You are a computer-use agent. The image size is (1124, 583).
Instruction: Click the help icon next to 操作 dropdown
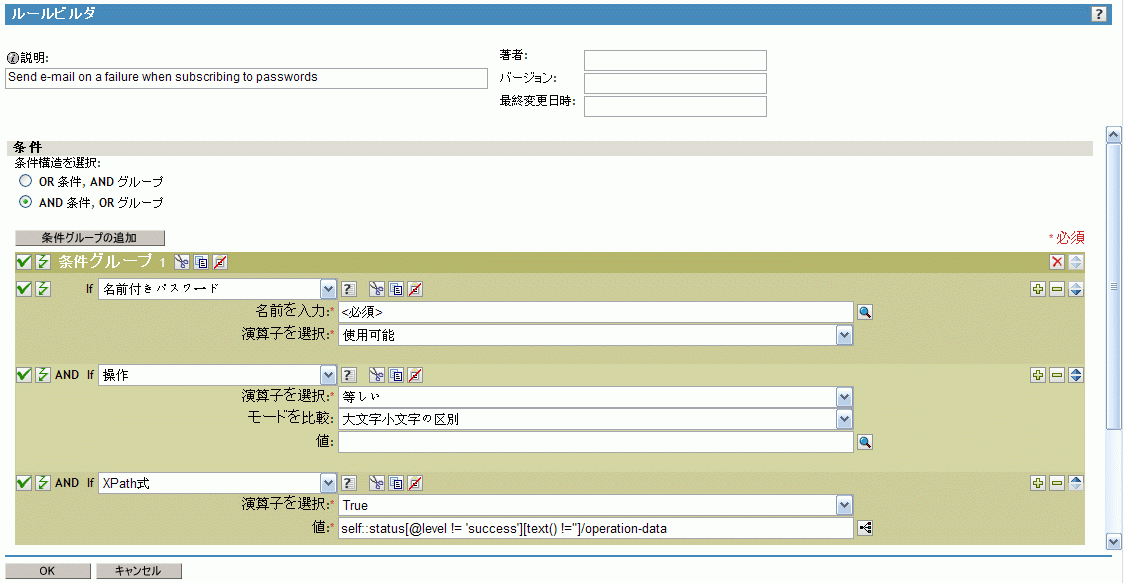point(348,375)
